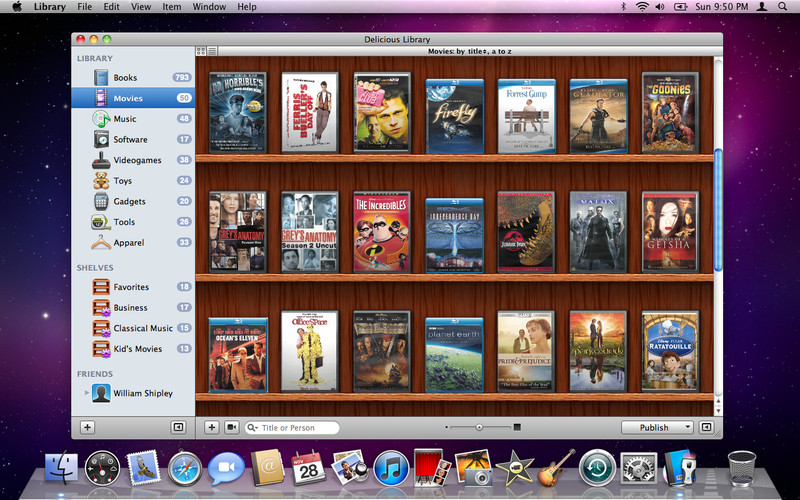Select the Favorites shelf
The width and height of the screenshot is (800, 500).
(130, 287)
